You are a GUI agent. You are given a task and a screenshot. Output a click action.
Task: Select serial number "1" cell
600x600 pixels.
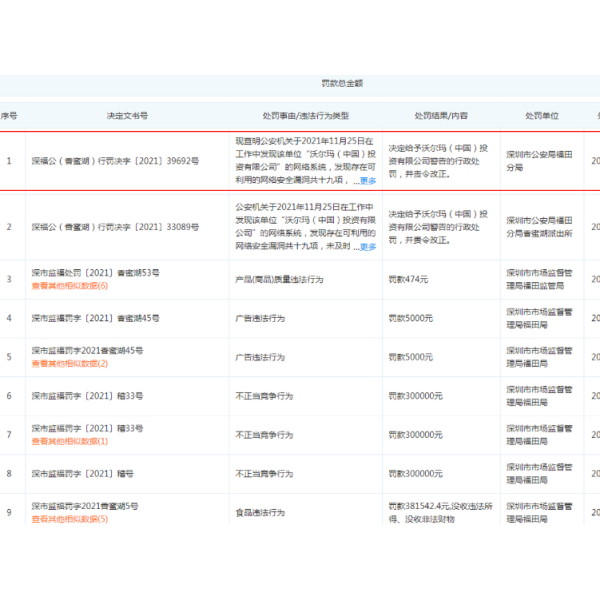point(9,161)
